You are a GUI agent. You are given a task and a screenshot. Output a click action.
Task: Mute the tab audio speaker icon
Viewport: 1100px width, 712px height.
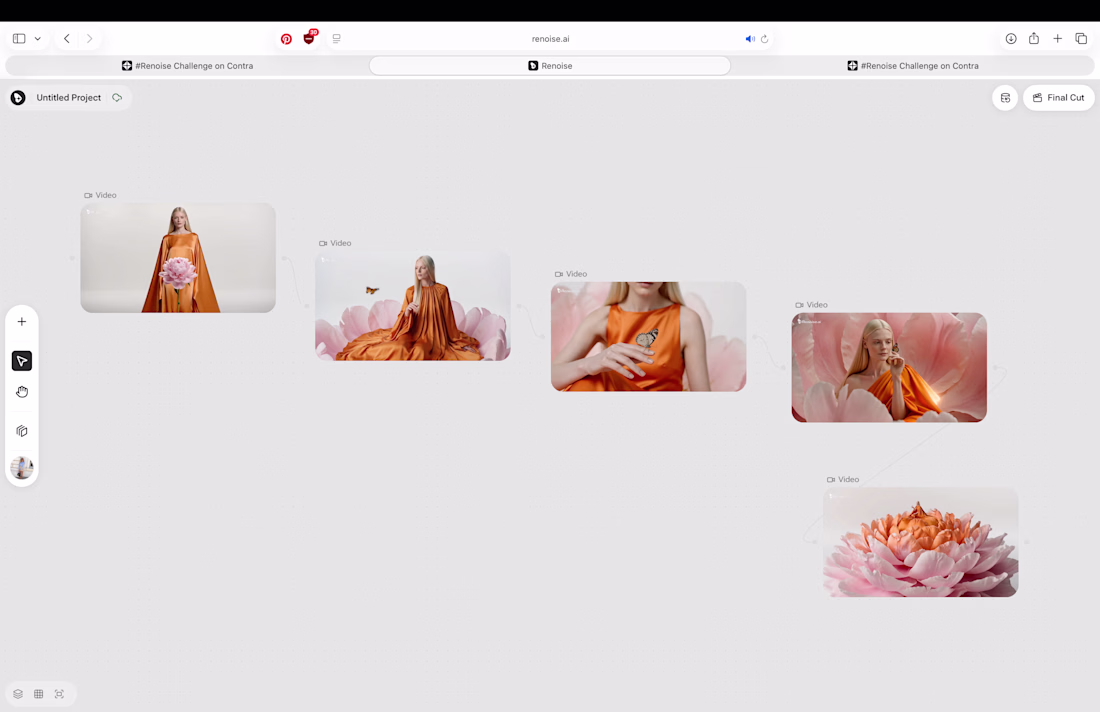750,39
